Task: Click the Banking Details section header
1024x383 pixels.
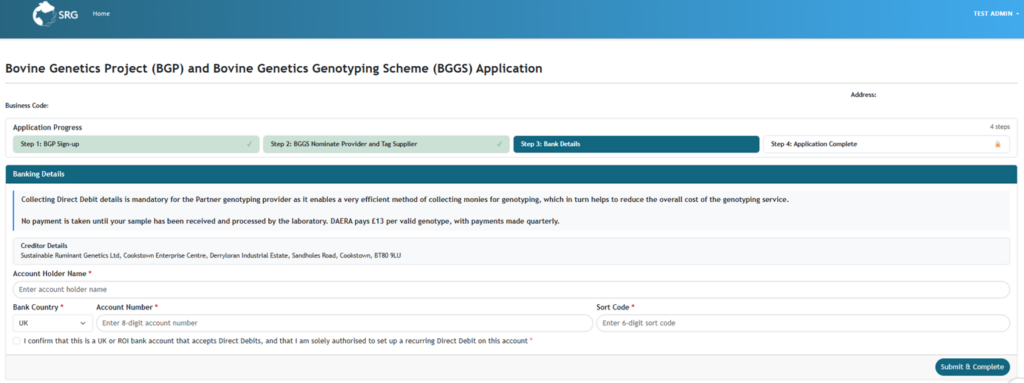Action: (511, 175)
